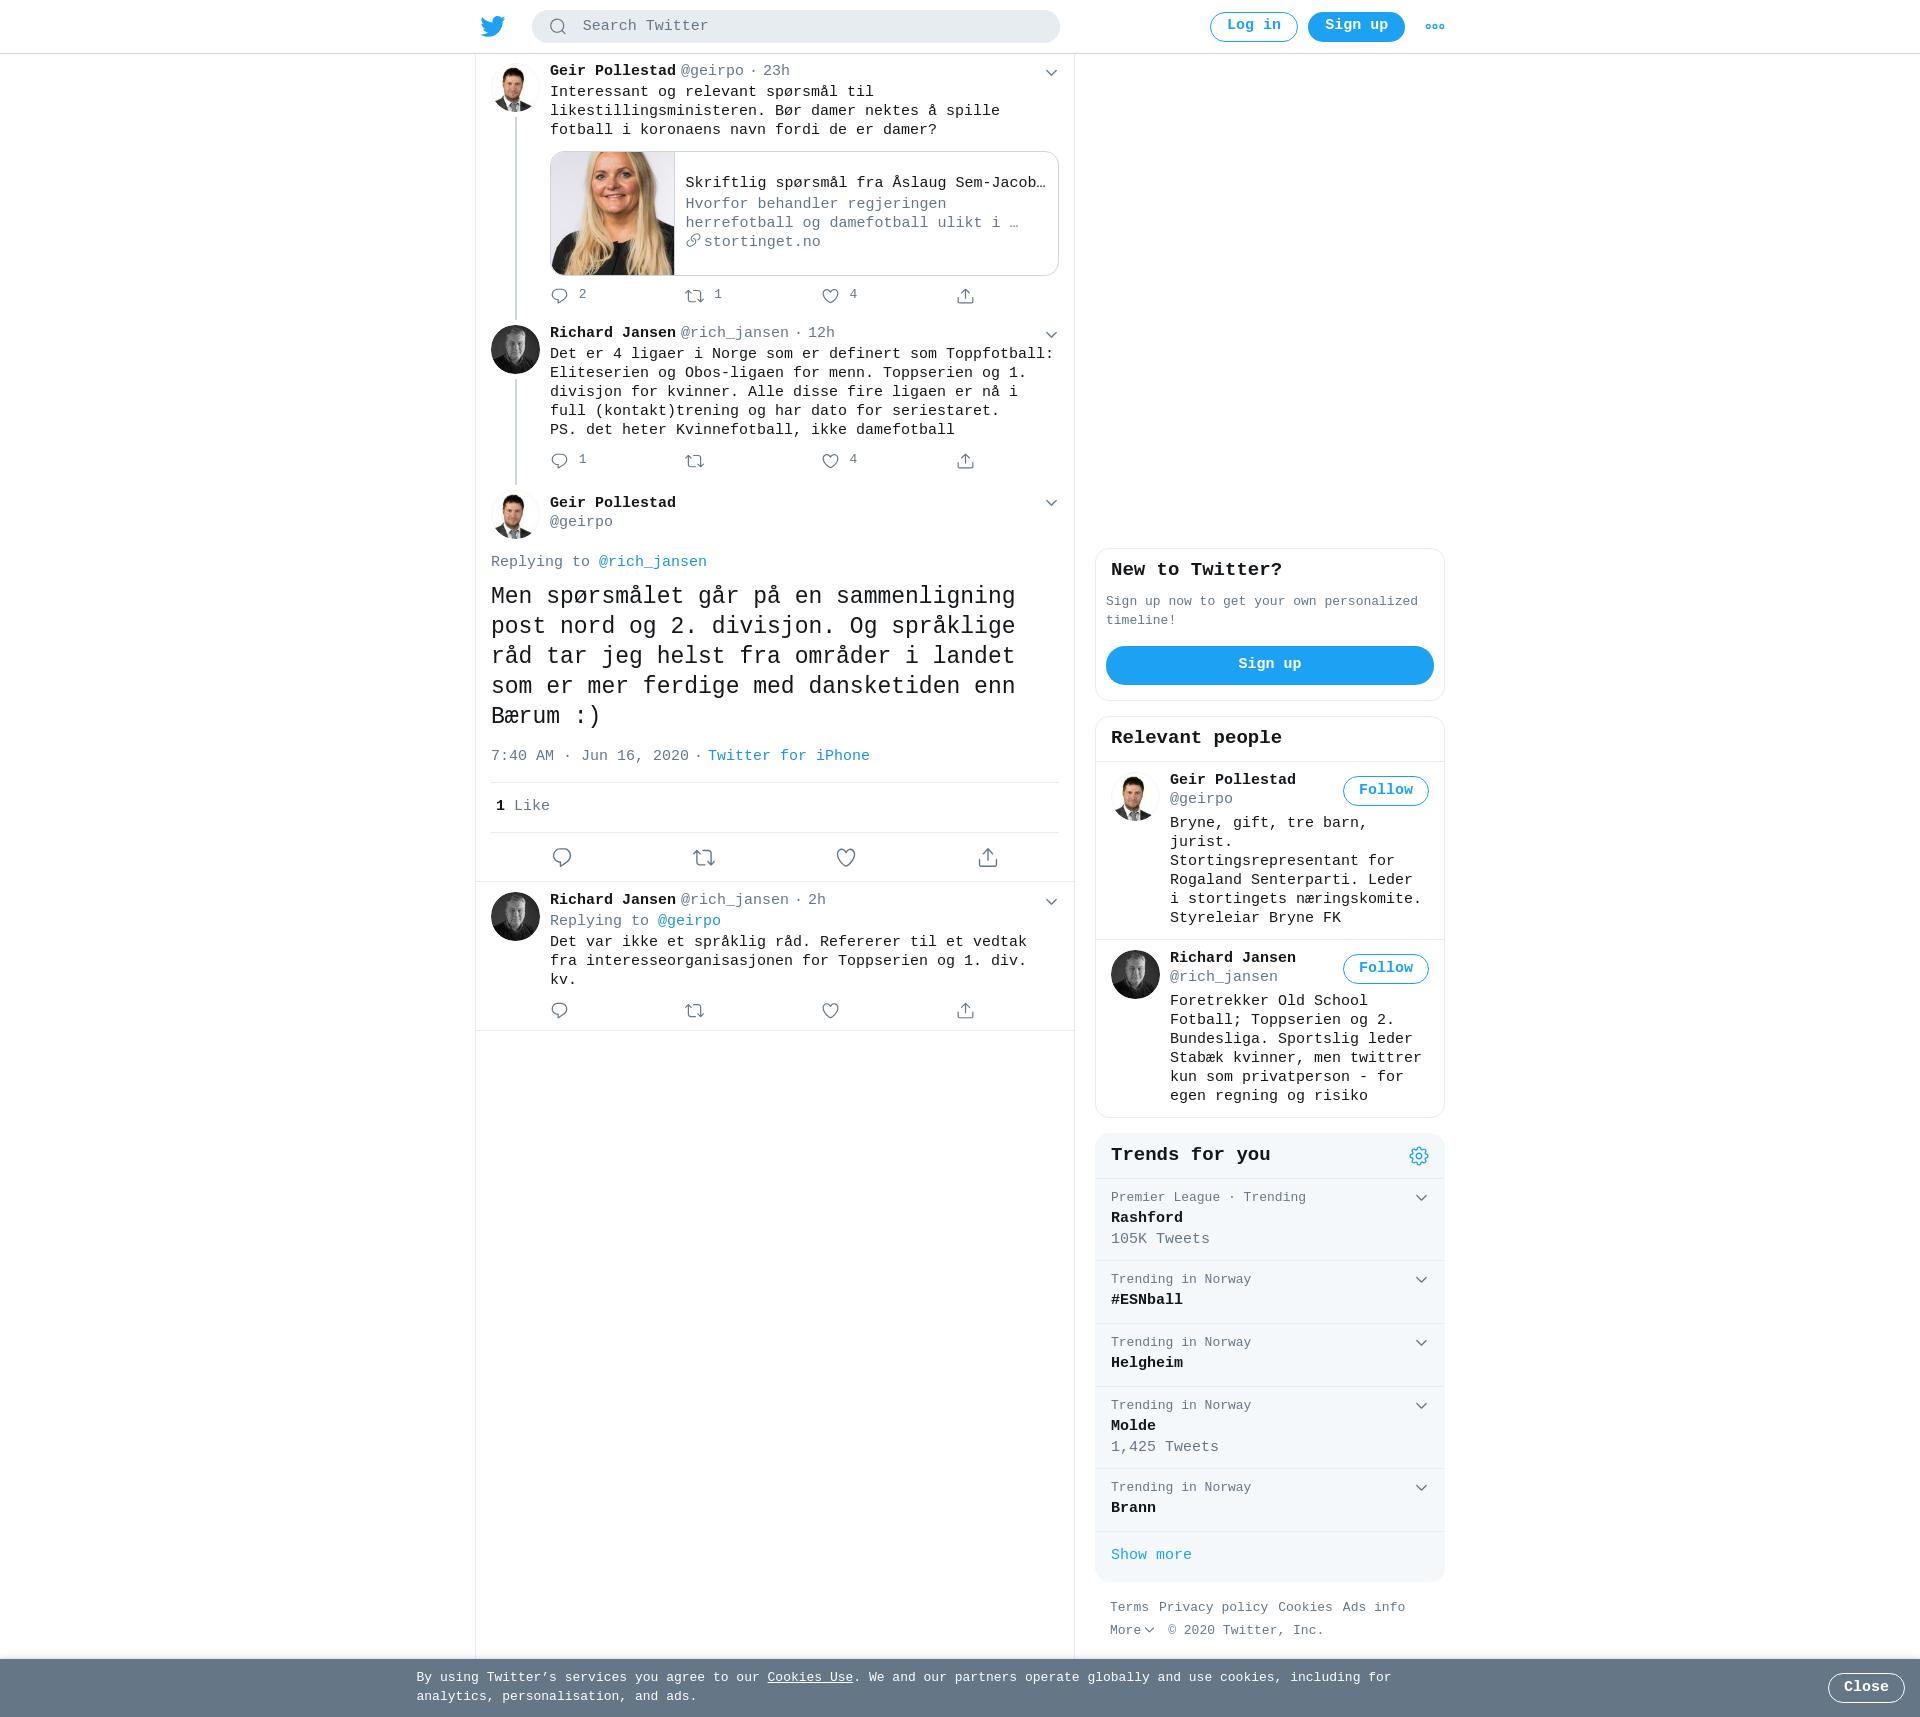The height and width of the screenshot is (1717, 1920).
Task: Like the main tweet by Geir Pollestad
Action: (x=846, y=857)
